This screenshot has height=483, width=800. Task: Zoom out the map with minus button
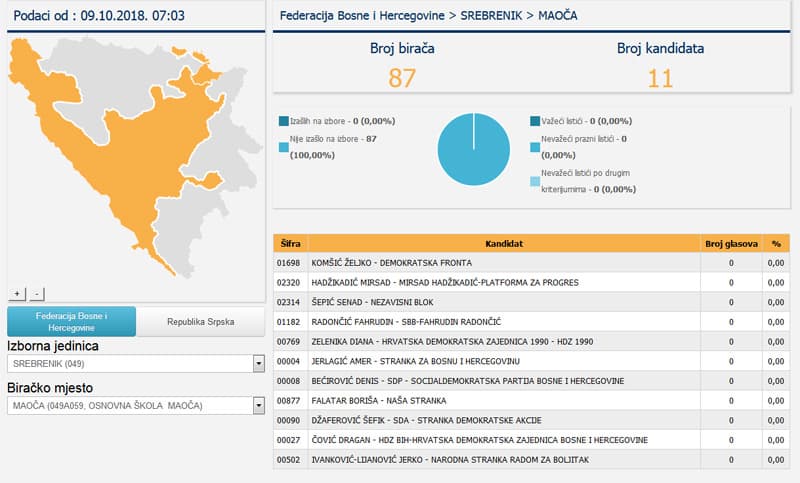pos(36,294)
